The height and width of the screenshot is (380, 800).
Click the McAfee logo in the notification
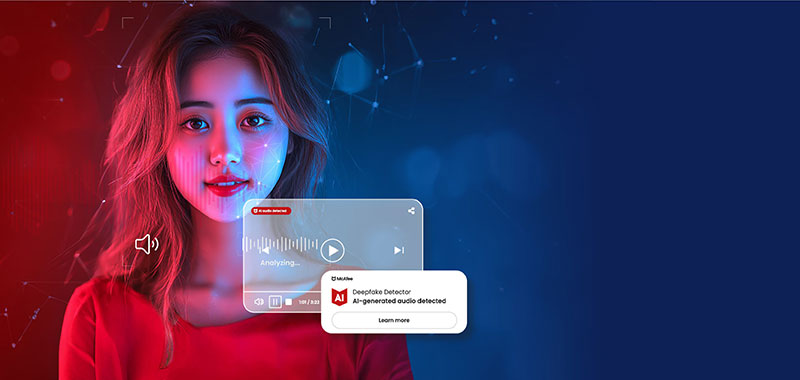click(x=342, y=278)
